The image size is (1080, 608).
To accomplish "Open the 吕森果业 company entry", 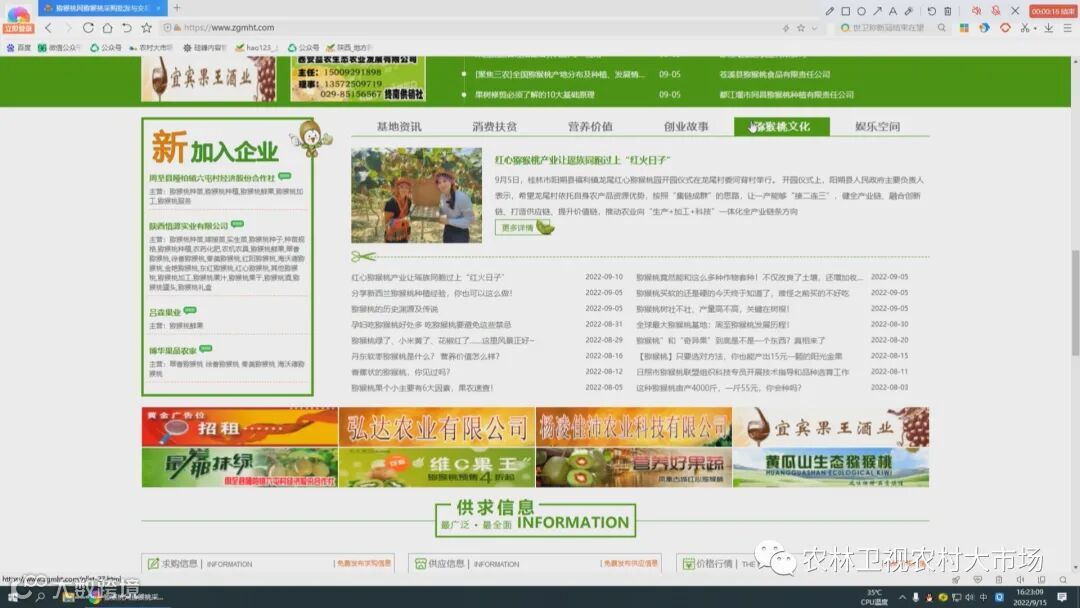I will tap(165, 312).
